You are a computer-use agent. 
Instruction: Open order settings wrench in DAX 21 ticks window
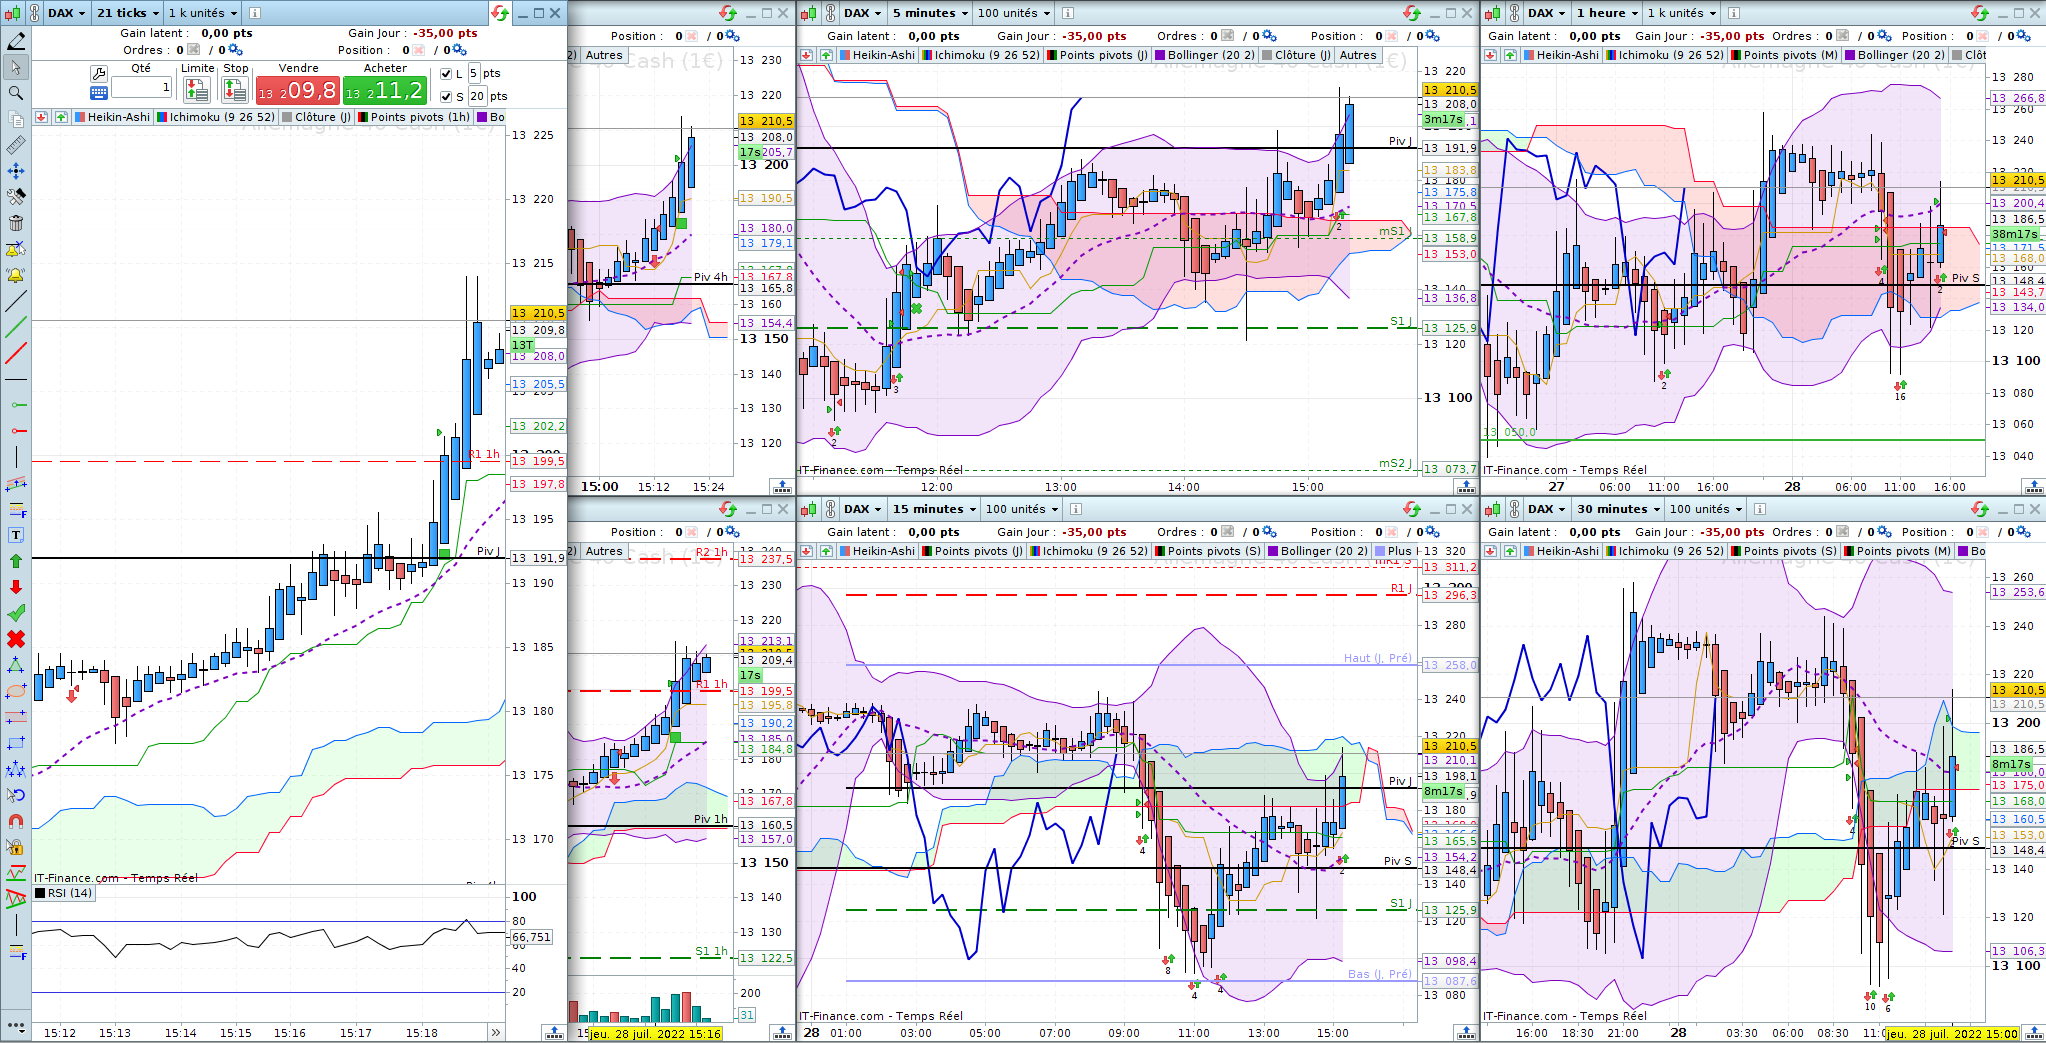[x=98, y=73]
